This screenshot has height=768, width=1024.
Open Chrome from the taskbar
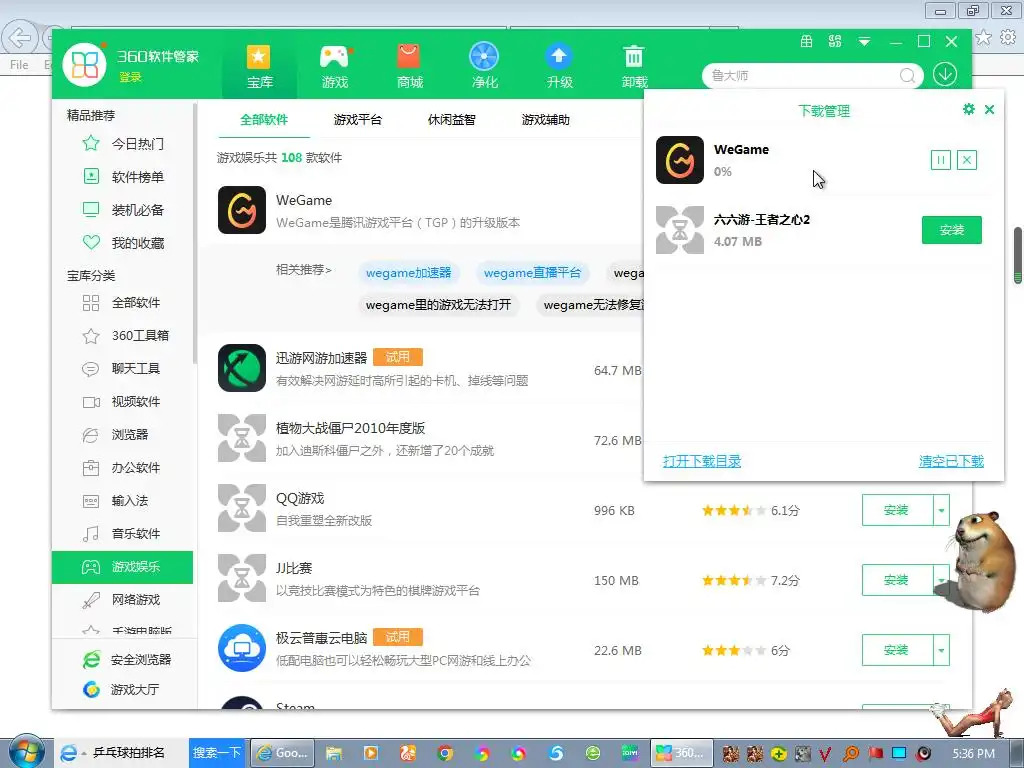tap(445, 753)
